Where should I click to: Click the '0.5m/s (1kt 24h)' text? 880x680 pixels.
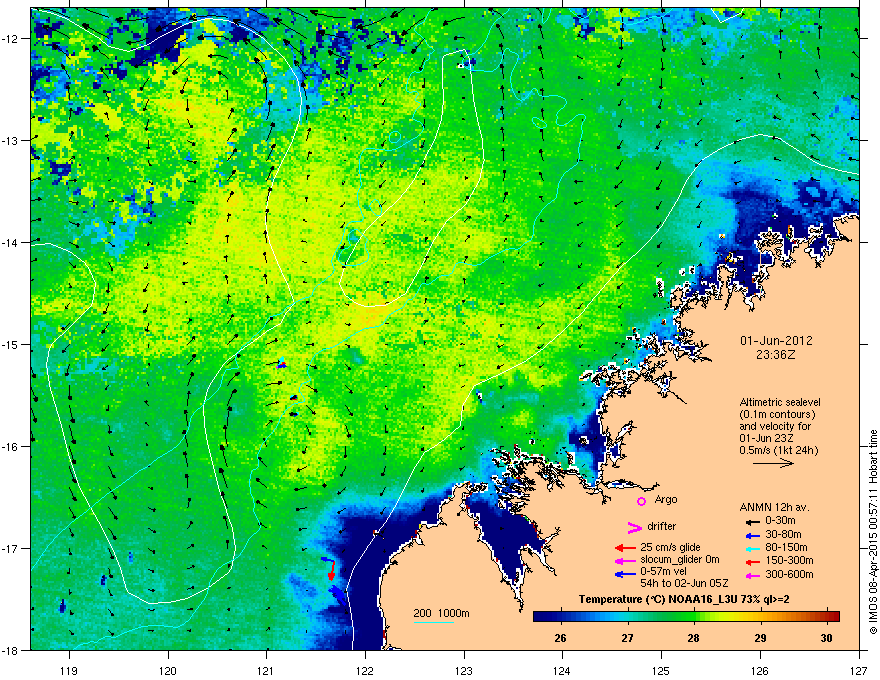pos(778,451)
